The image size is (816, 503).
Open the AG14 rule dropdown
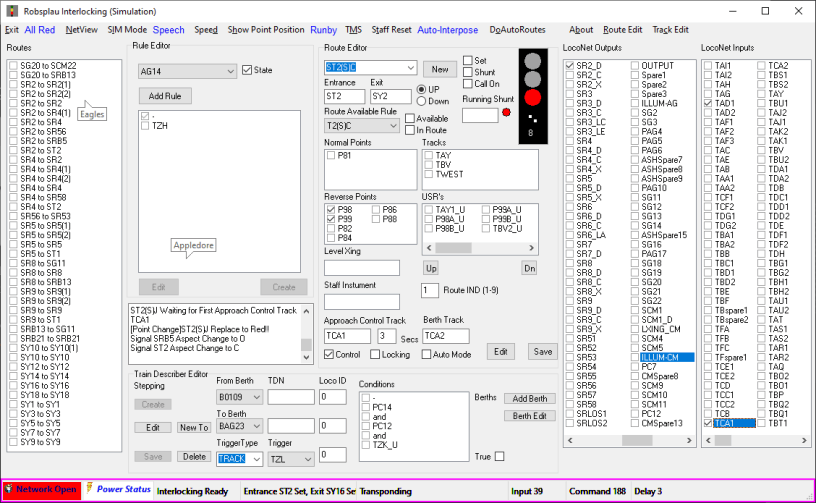pos(231,71)
